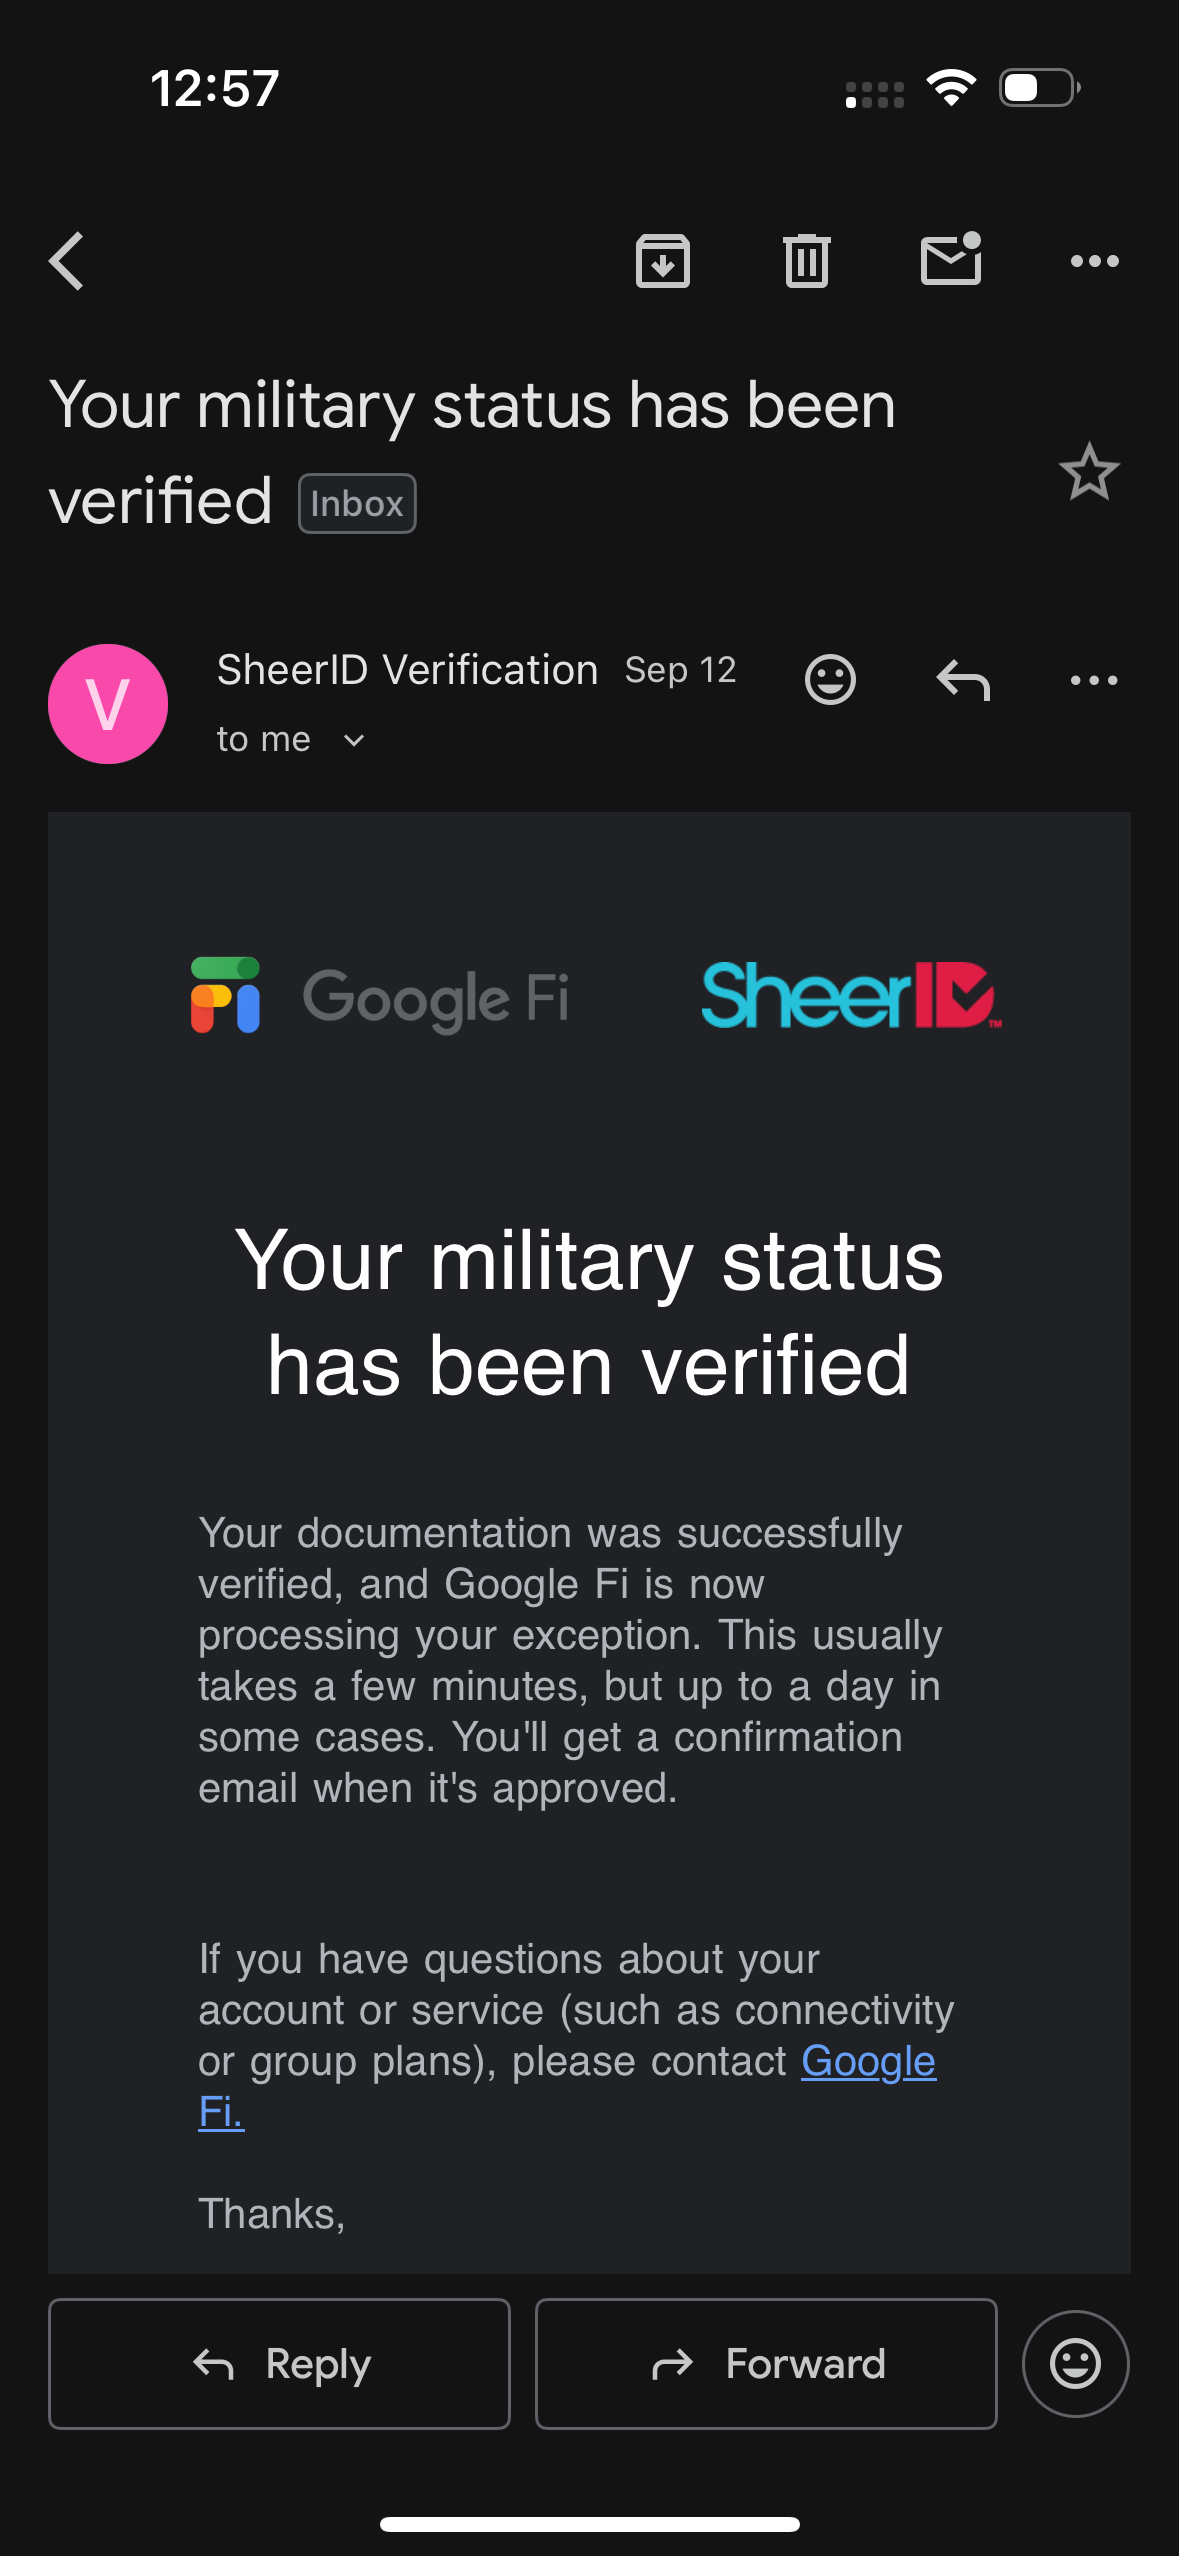Image resolution: width=1179 pixels, height=2556 pixels.
Task: Tap the back arrow to return to inbox
Action: (67, 262)
